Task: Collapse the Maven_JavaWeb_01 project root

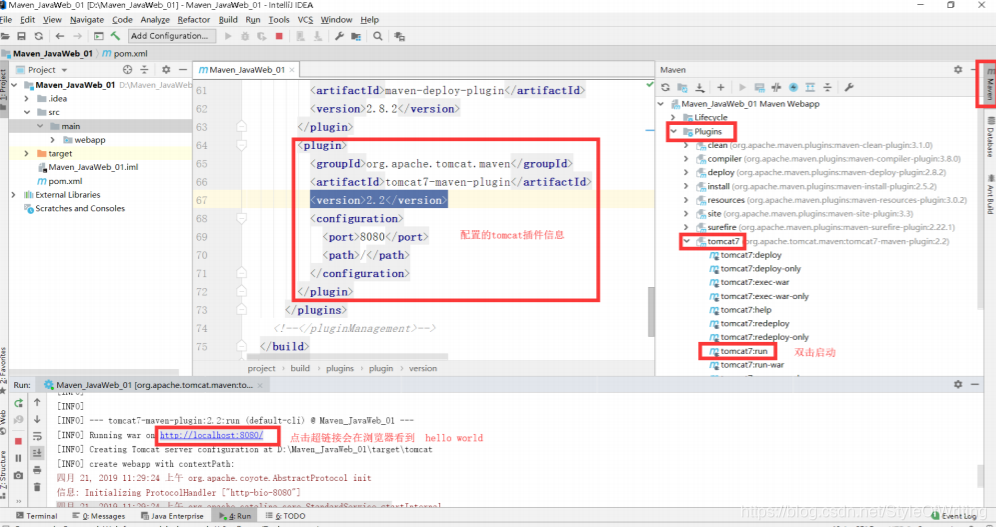Action: 14,85
